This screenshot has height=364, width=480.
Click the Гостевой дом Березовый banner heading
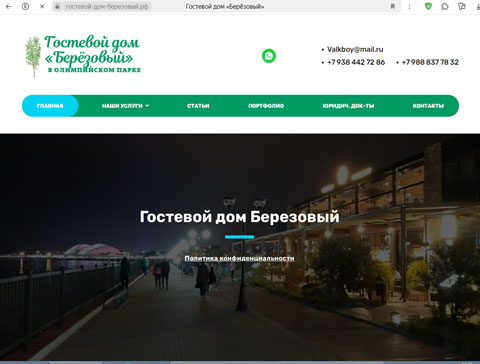coord(239,217)
